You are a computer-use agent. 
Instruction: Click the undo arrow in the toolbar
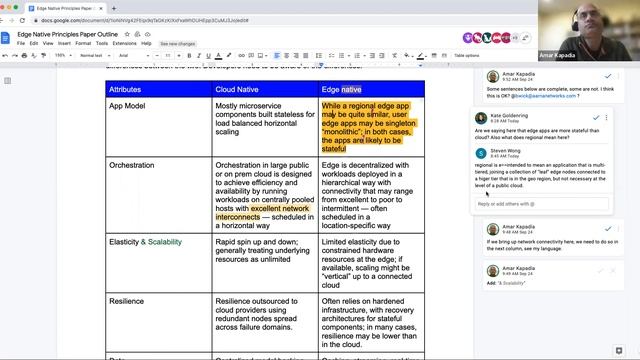(5, 56)
